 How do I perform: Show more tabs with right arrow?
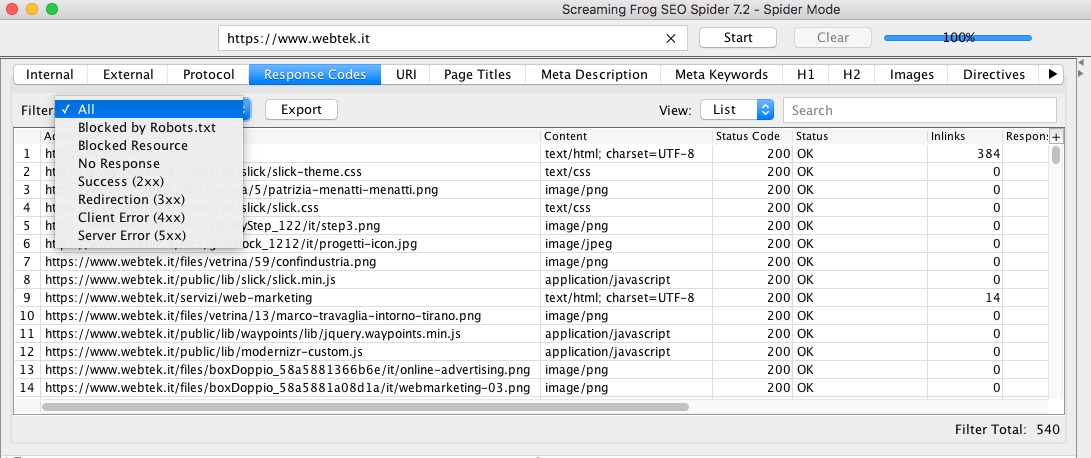(x=1053, y=74)
